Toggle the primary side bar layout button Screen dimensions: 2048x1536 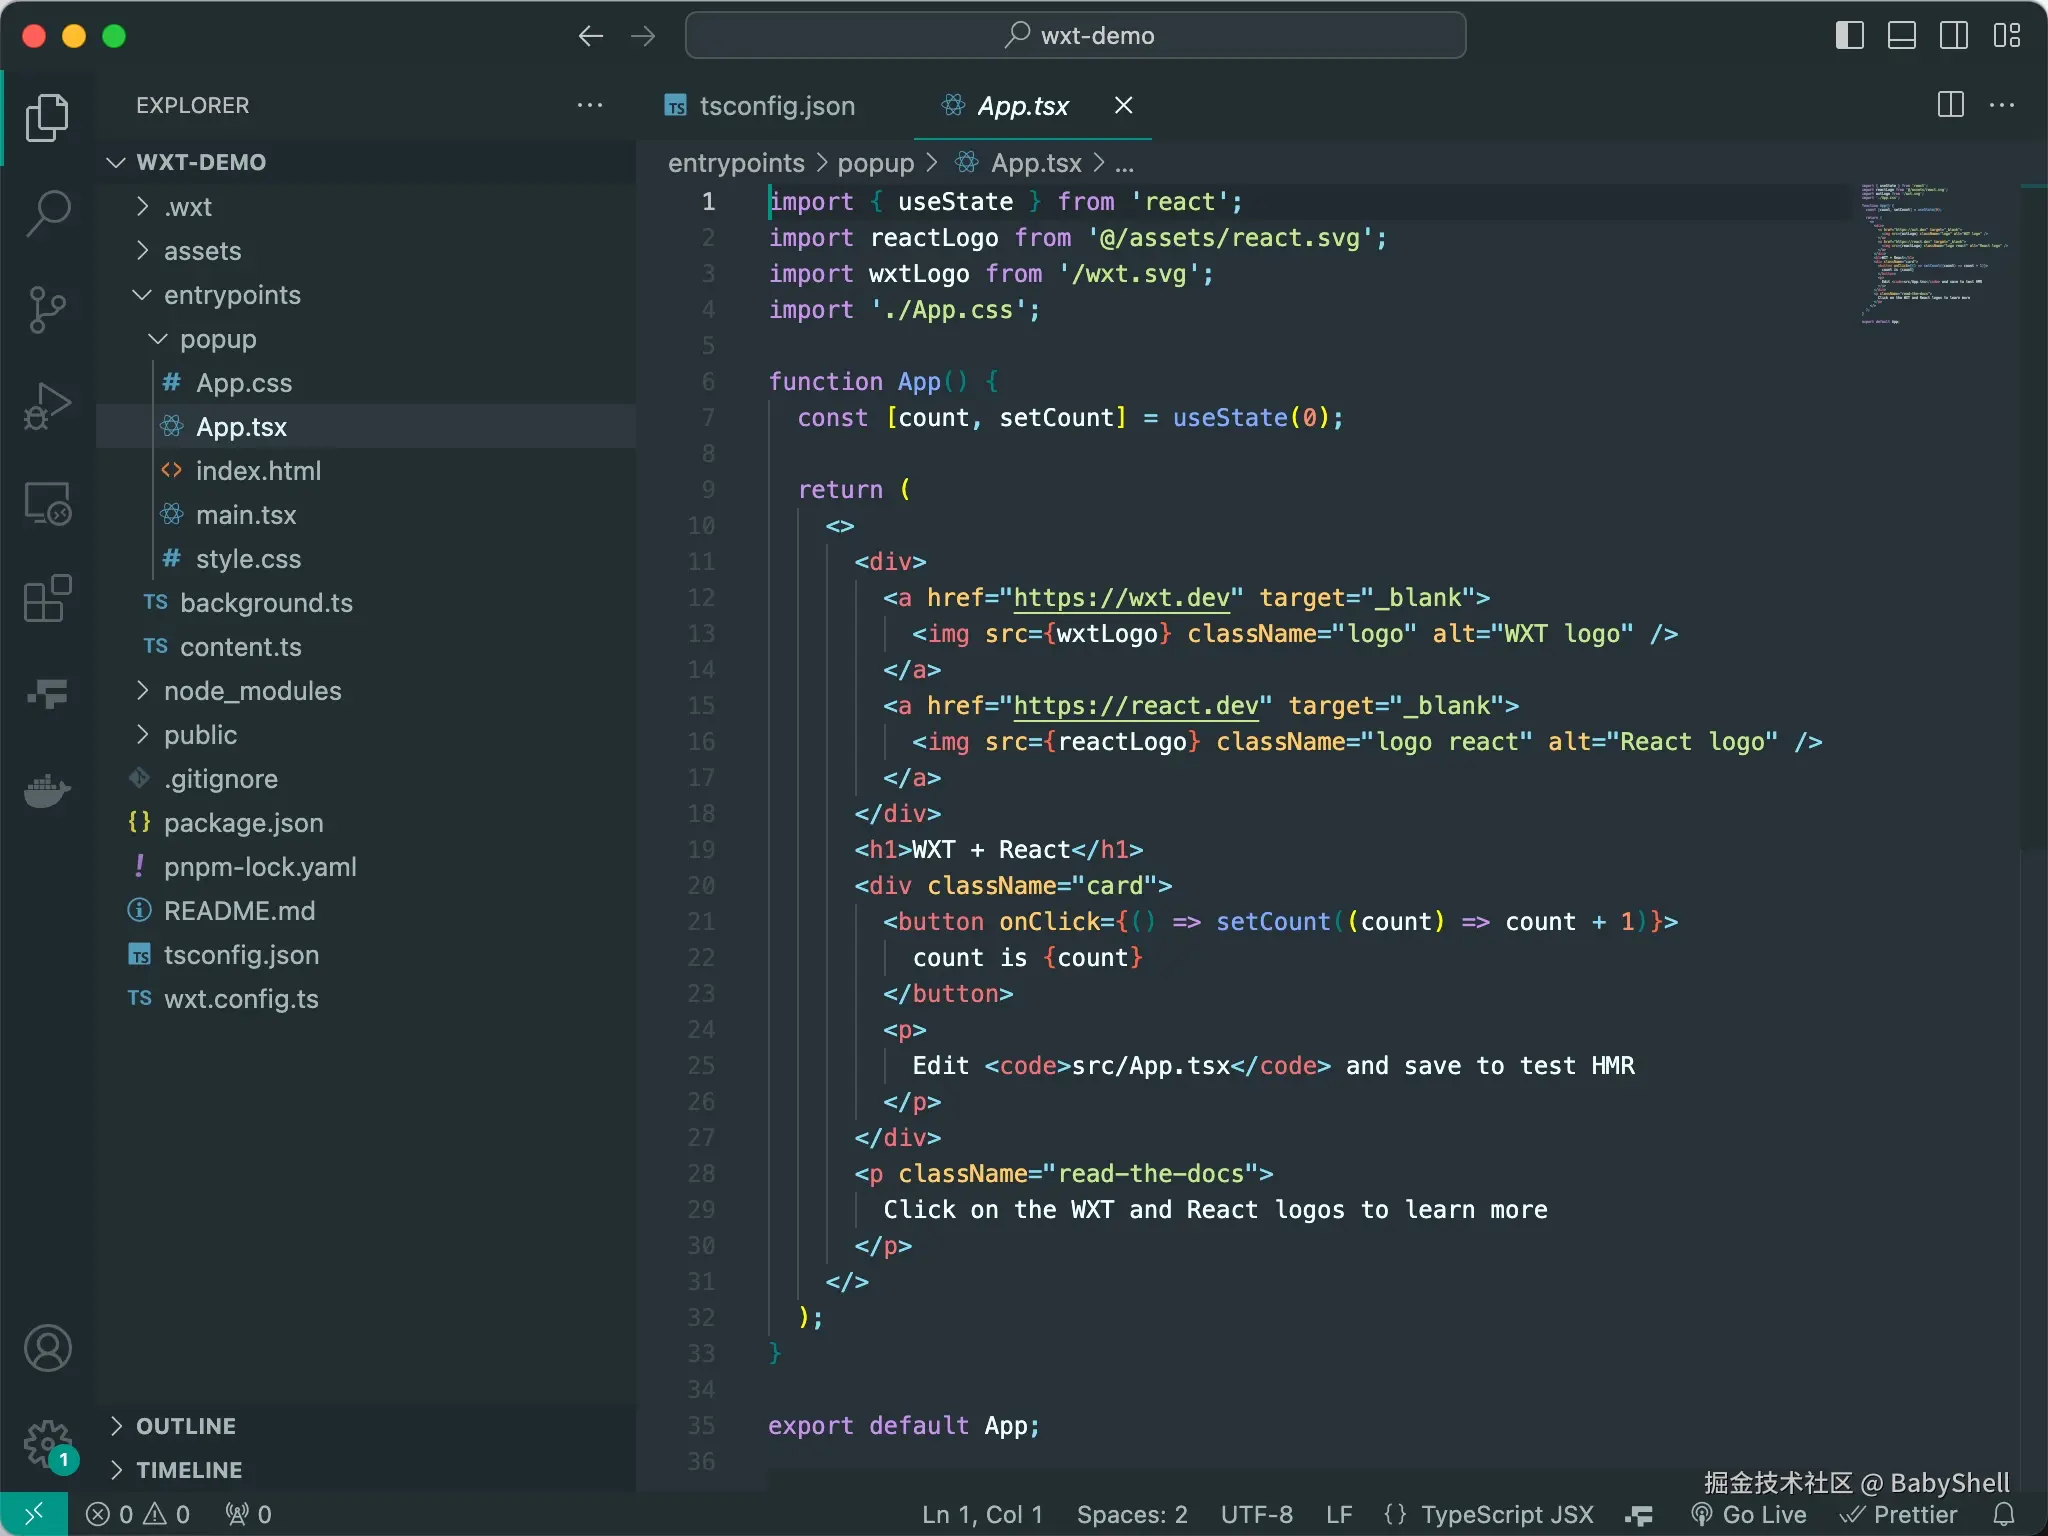click(1849, 36)
